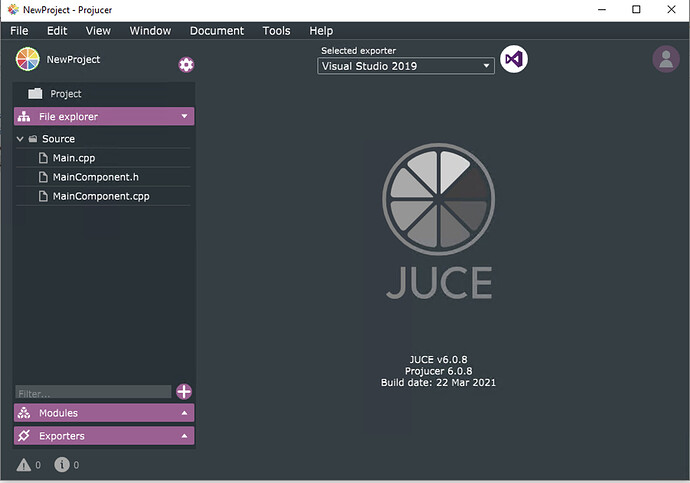
Task: Open the MainComponent.cpp file
Action: [x=103, y=196]
